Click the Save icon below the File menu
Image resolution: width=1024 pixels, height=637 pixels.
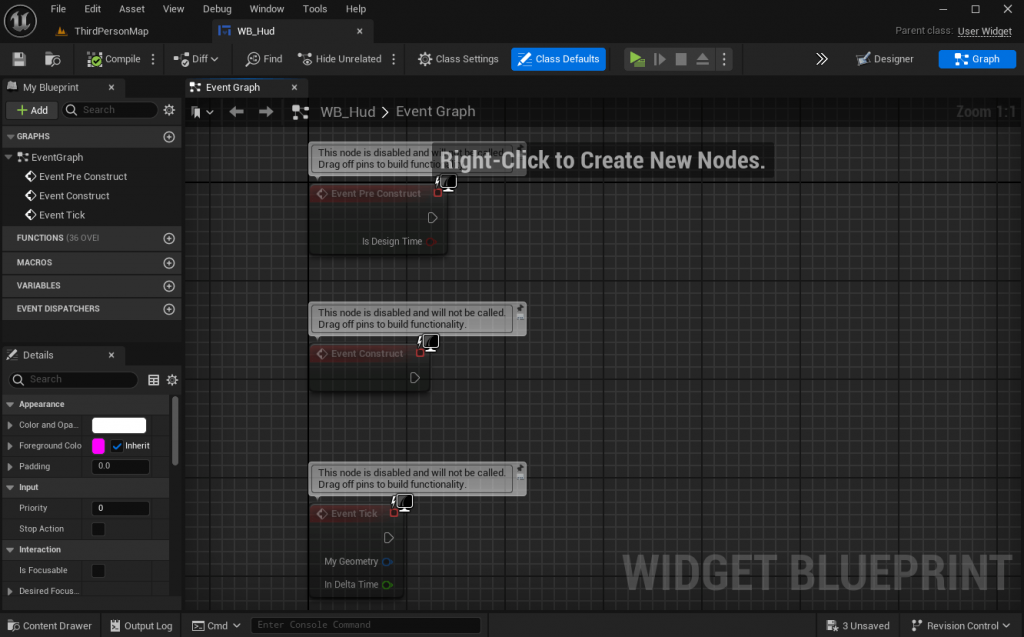pos(18,58)
